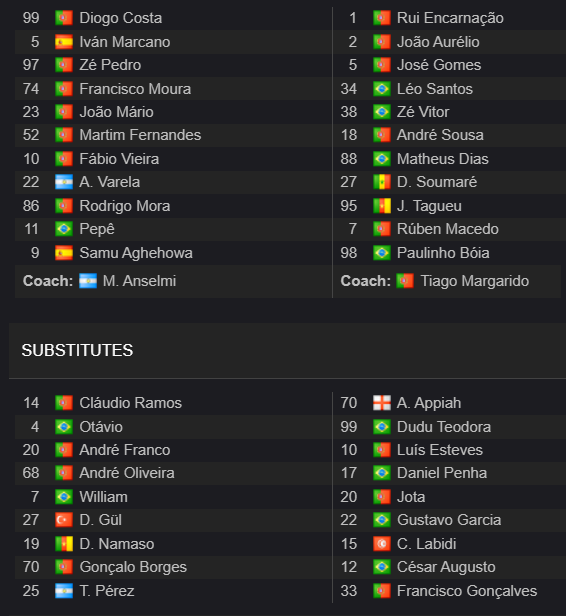This screenshot has width=566, height=616.
Task: Click the Cameroon flag next to D. Namaso
Action: point(64,544)
